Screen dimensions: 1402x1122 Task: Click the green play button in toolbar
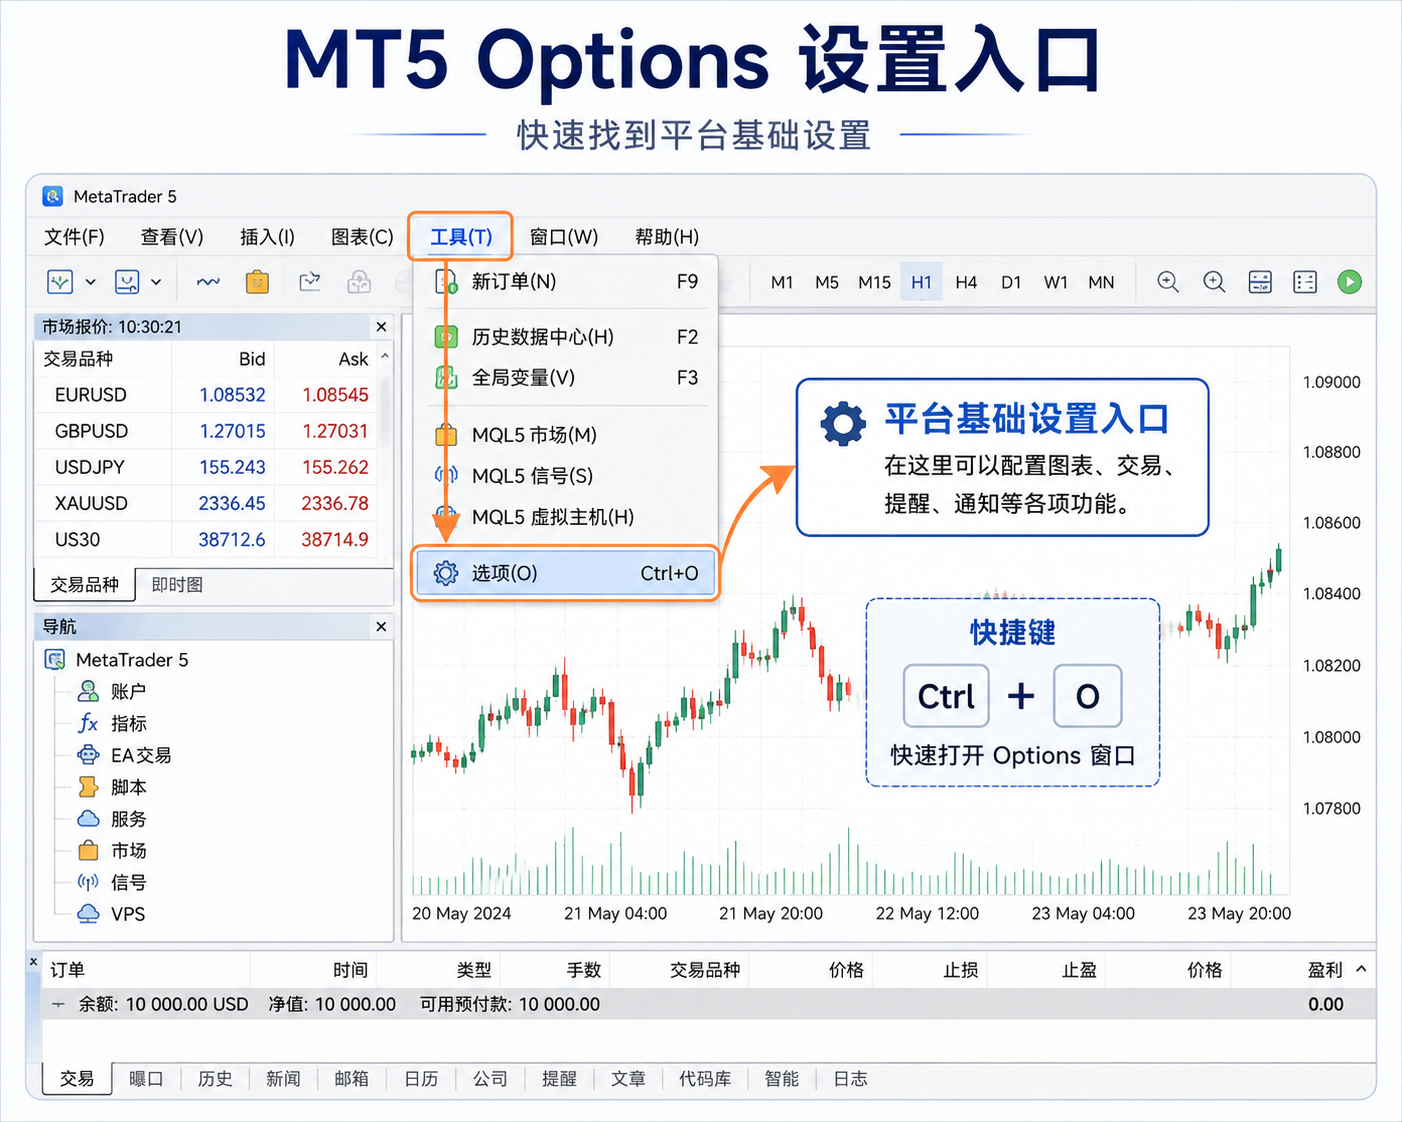tap(1349, 282)
